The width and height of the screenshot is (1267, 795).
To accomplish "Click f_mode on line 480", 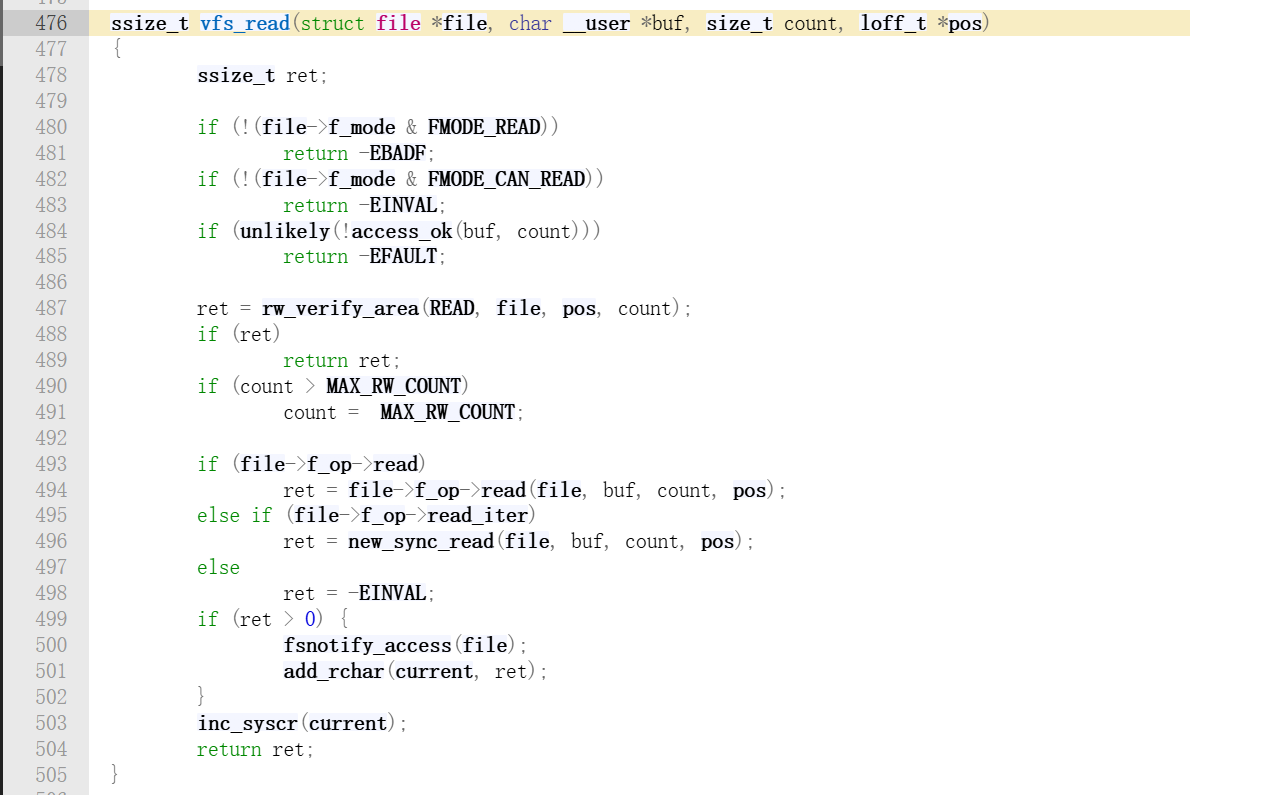I will pos(362,127).
